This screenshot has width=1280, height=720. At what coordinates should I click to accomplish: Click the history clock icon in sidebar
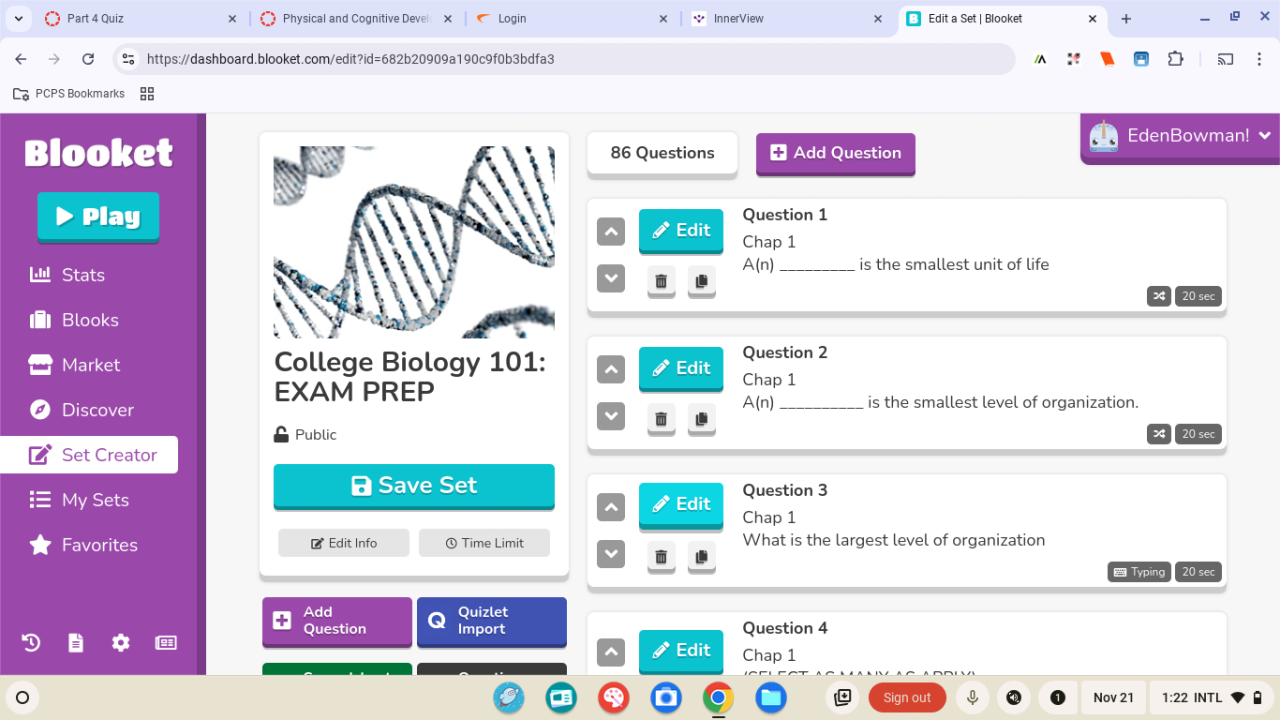point(31,643)
